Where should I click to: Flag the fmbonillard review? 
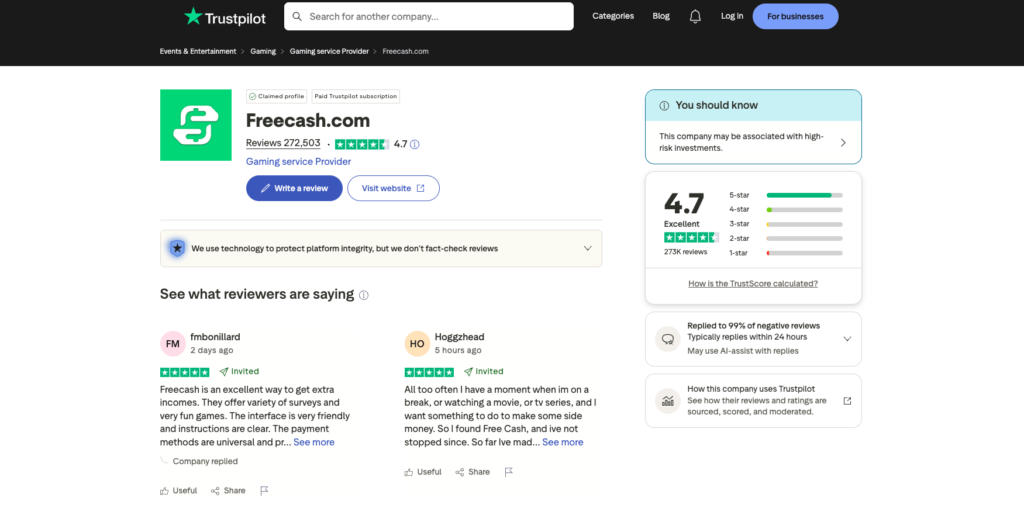264,490
